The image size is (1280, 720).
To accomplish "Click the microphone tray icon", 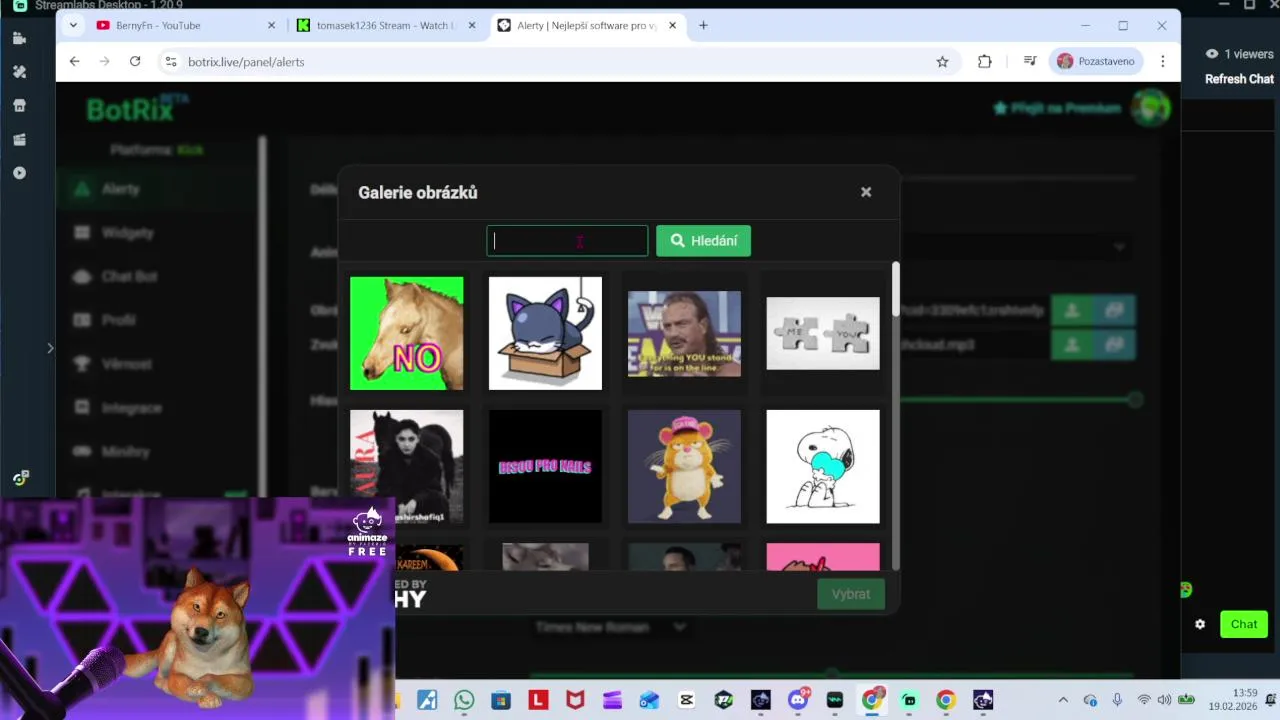I will click(1117, 700).
